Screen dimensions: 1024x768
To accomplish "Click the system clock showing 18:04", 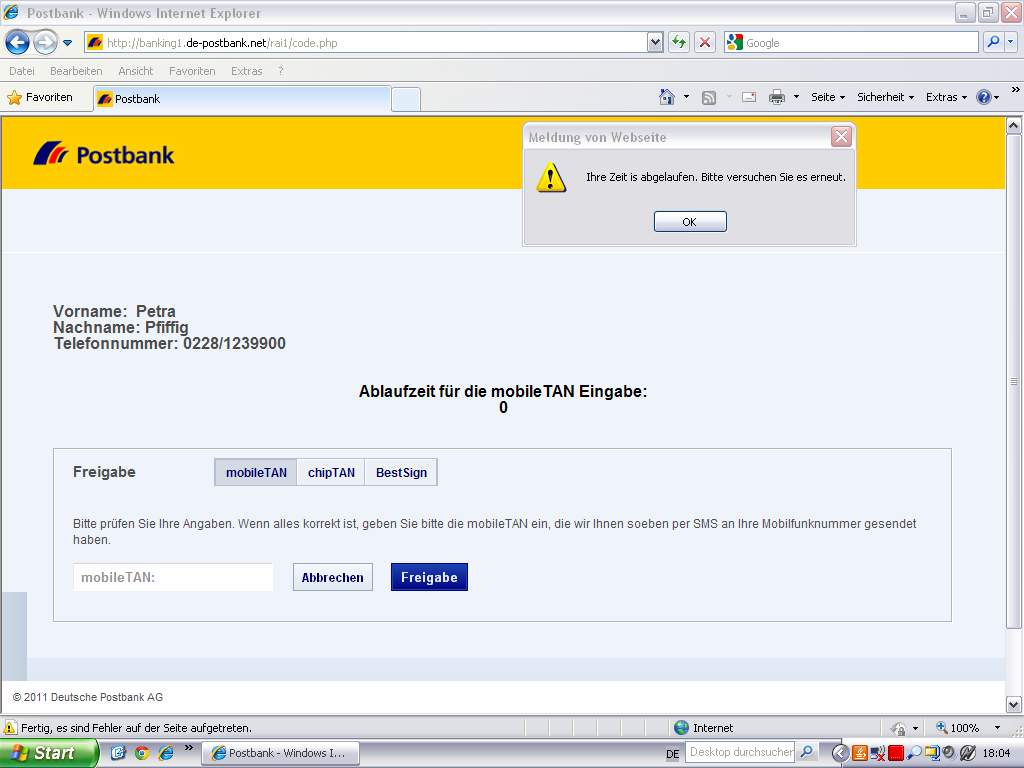I will [x=997, y=753].
